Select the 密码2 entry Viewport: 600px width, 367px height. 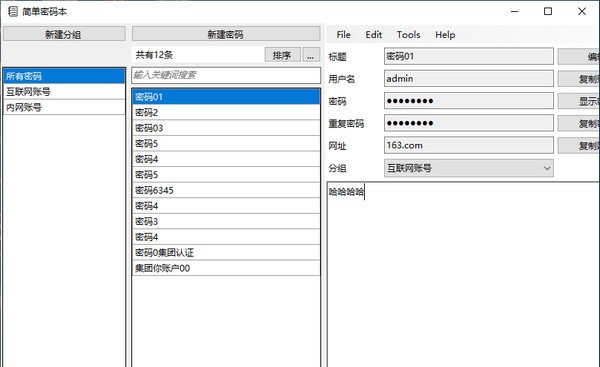(x=226, y=113)
